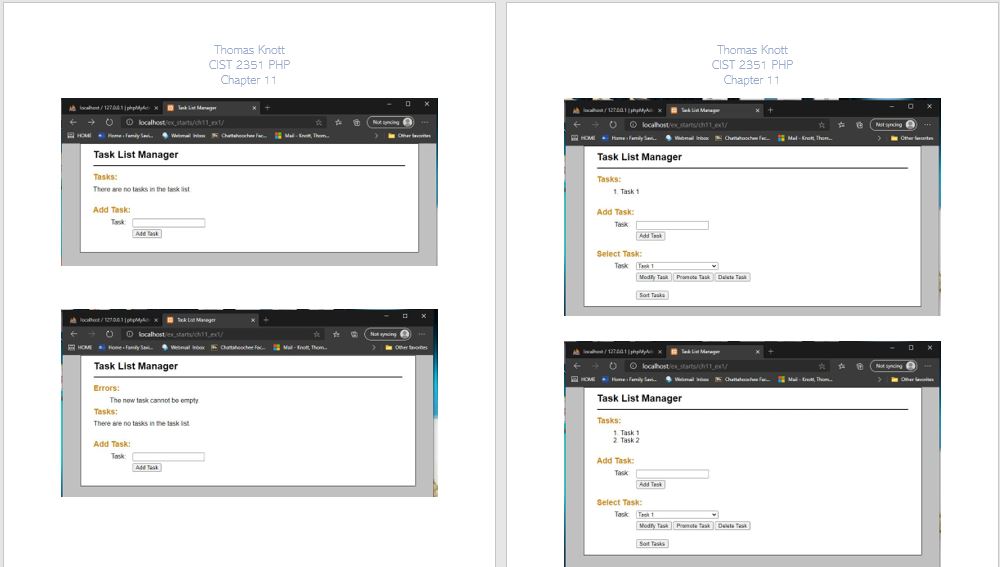Screen dimensions: 1000x567
Task: Click the address bar in the one-task screenshot
Action: (x=727, y=125)
